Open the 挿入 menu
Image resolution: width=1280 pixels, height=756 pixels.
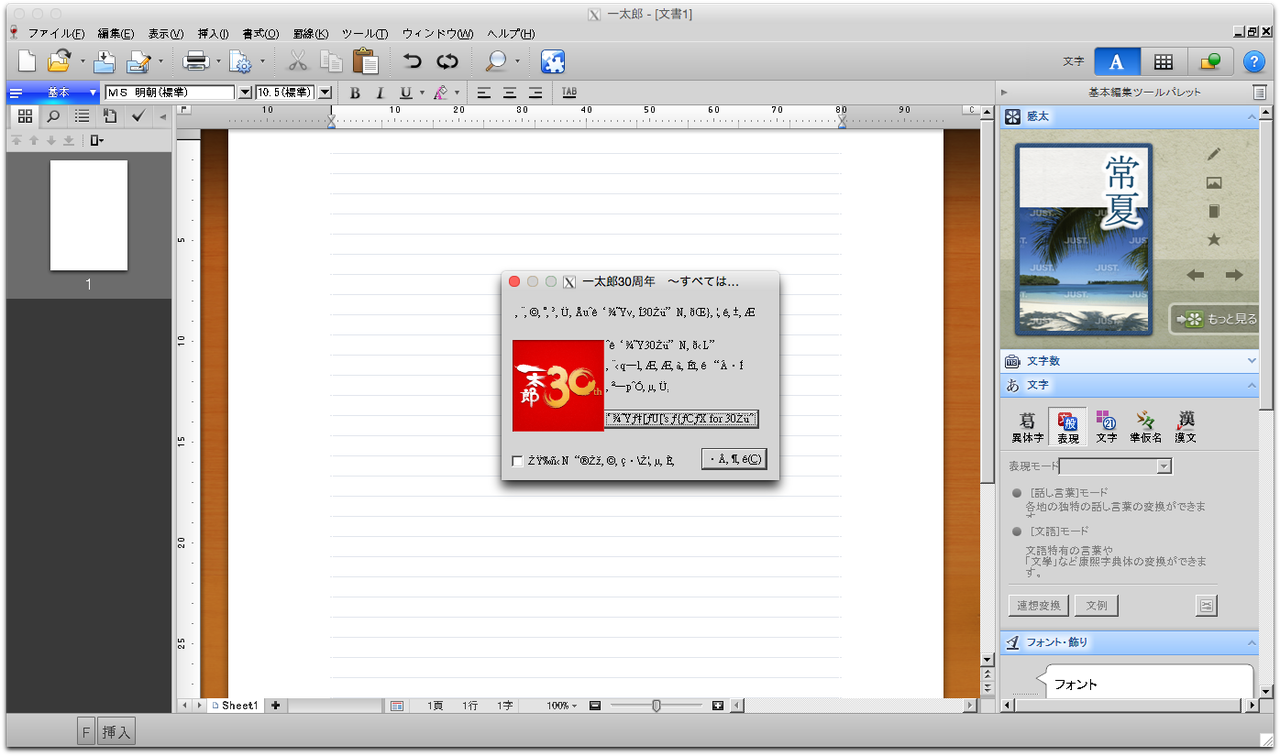click(x=213, y=34)
